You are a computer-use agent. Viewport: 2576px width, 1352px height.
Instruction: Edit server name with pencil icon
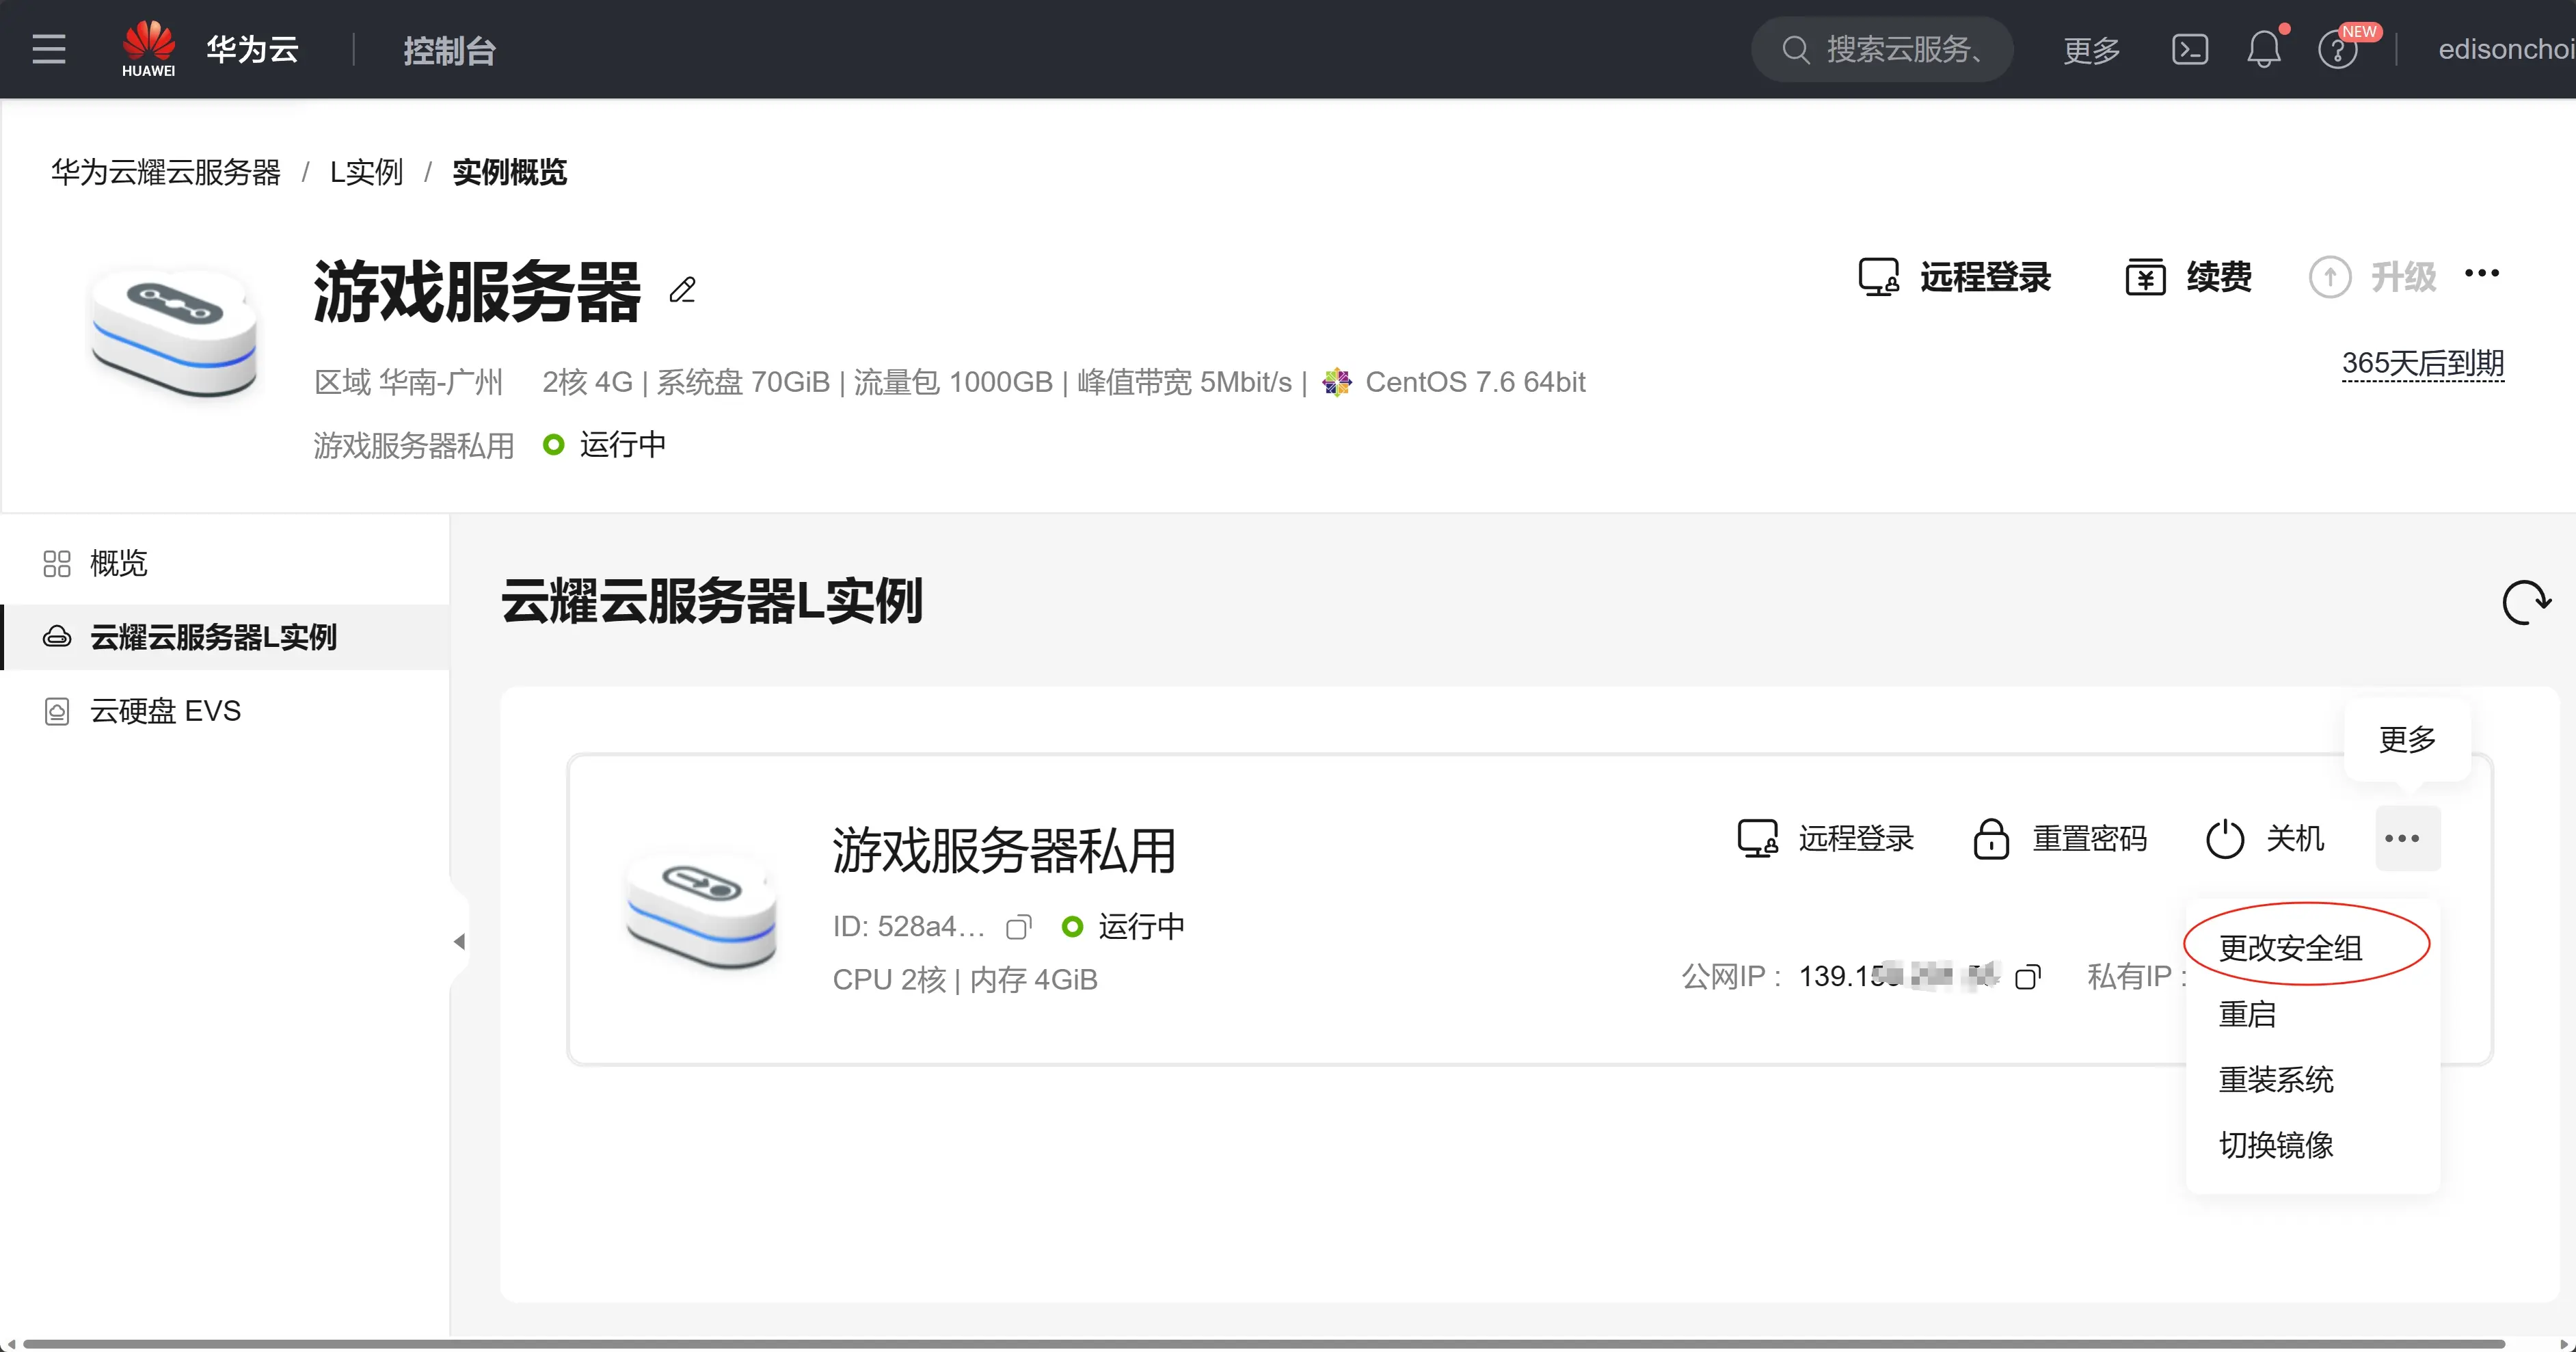tap(683, 290)
